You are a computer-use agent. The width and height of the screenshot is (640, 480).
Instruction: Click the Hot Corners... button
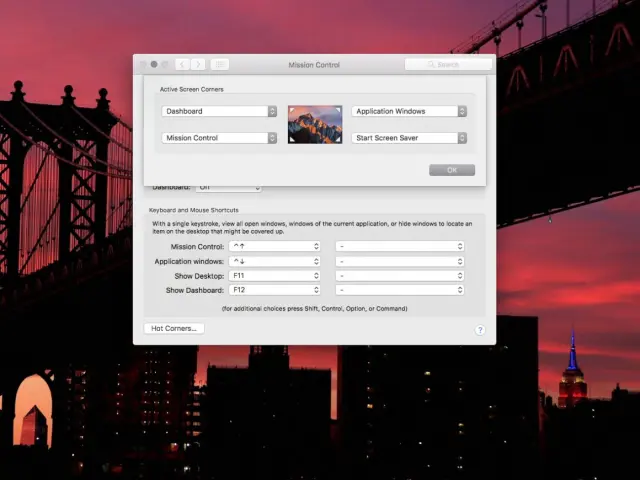point(174,328)
